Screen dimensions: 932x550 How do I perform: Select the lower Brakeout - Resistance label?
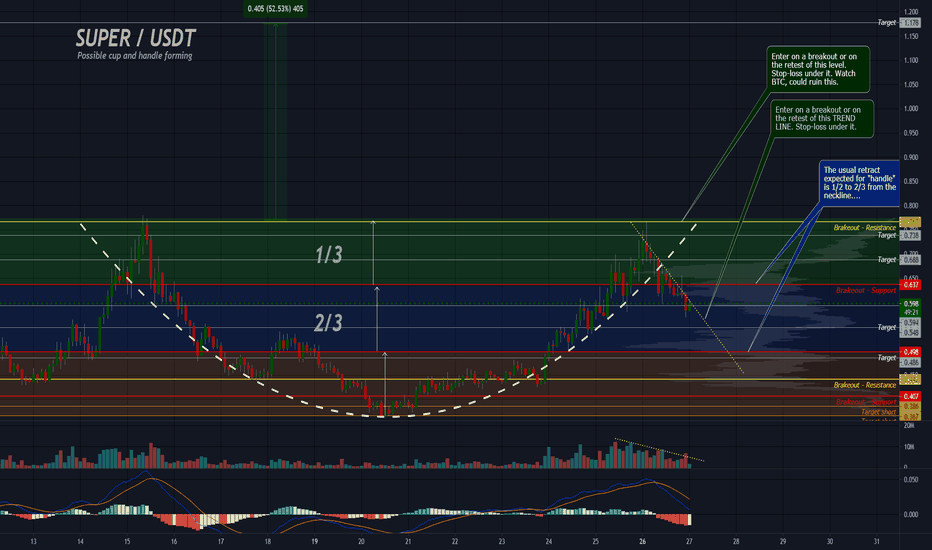click(x=864, y=385)
